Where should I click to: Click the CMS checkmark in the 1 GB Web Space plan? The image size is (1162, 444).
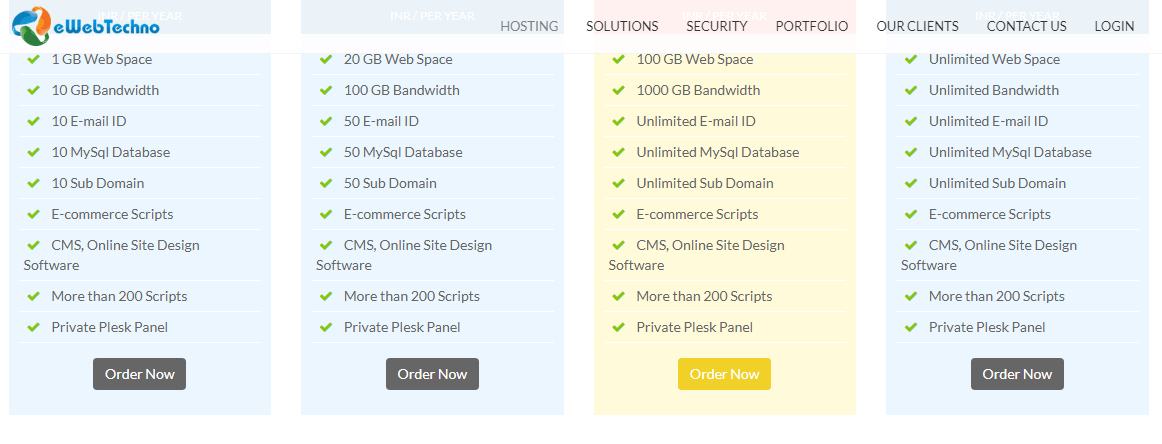[33, 245]
